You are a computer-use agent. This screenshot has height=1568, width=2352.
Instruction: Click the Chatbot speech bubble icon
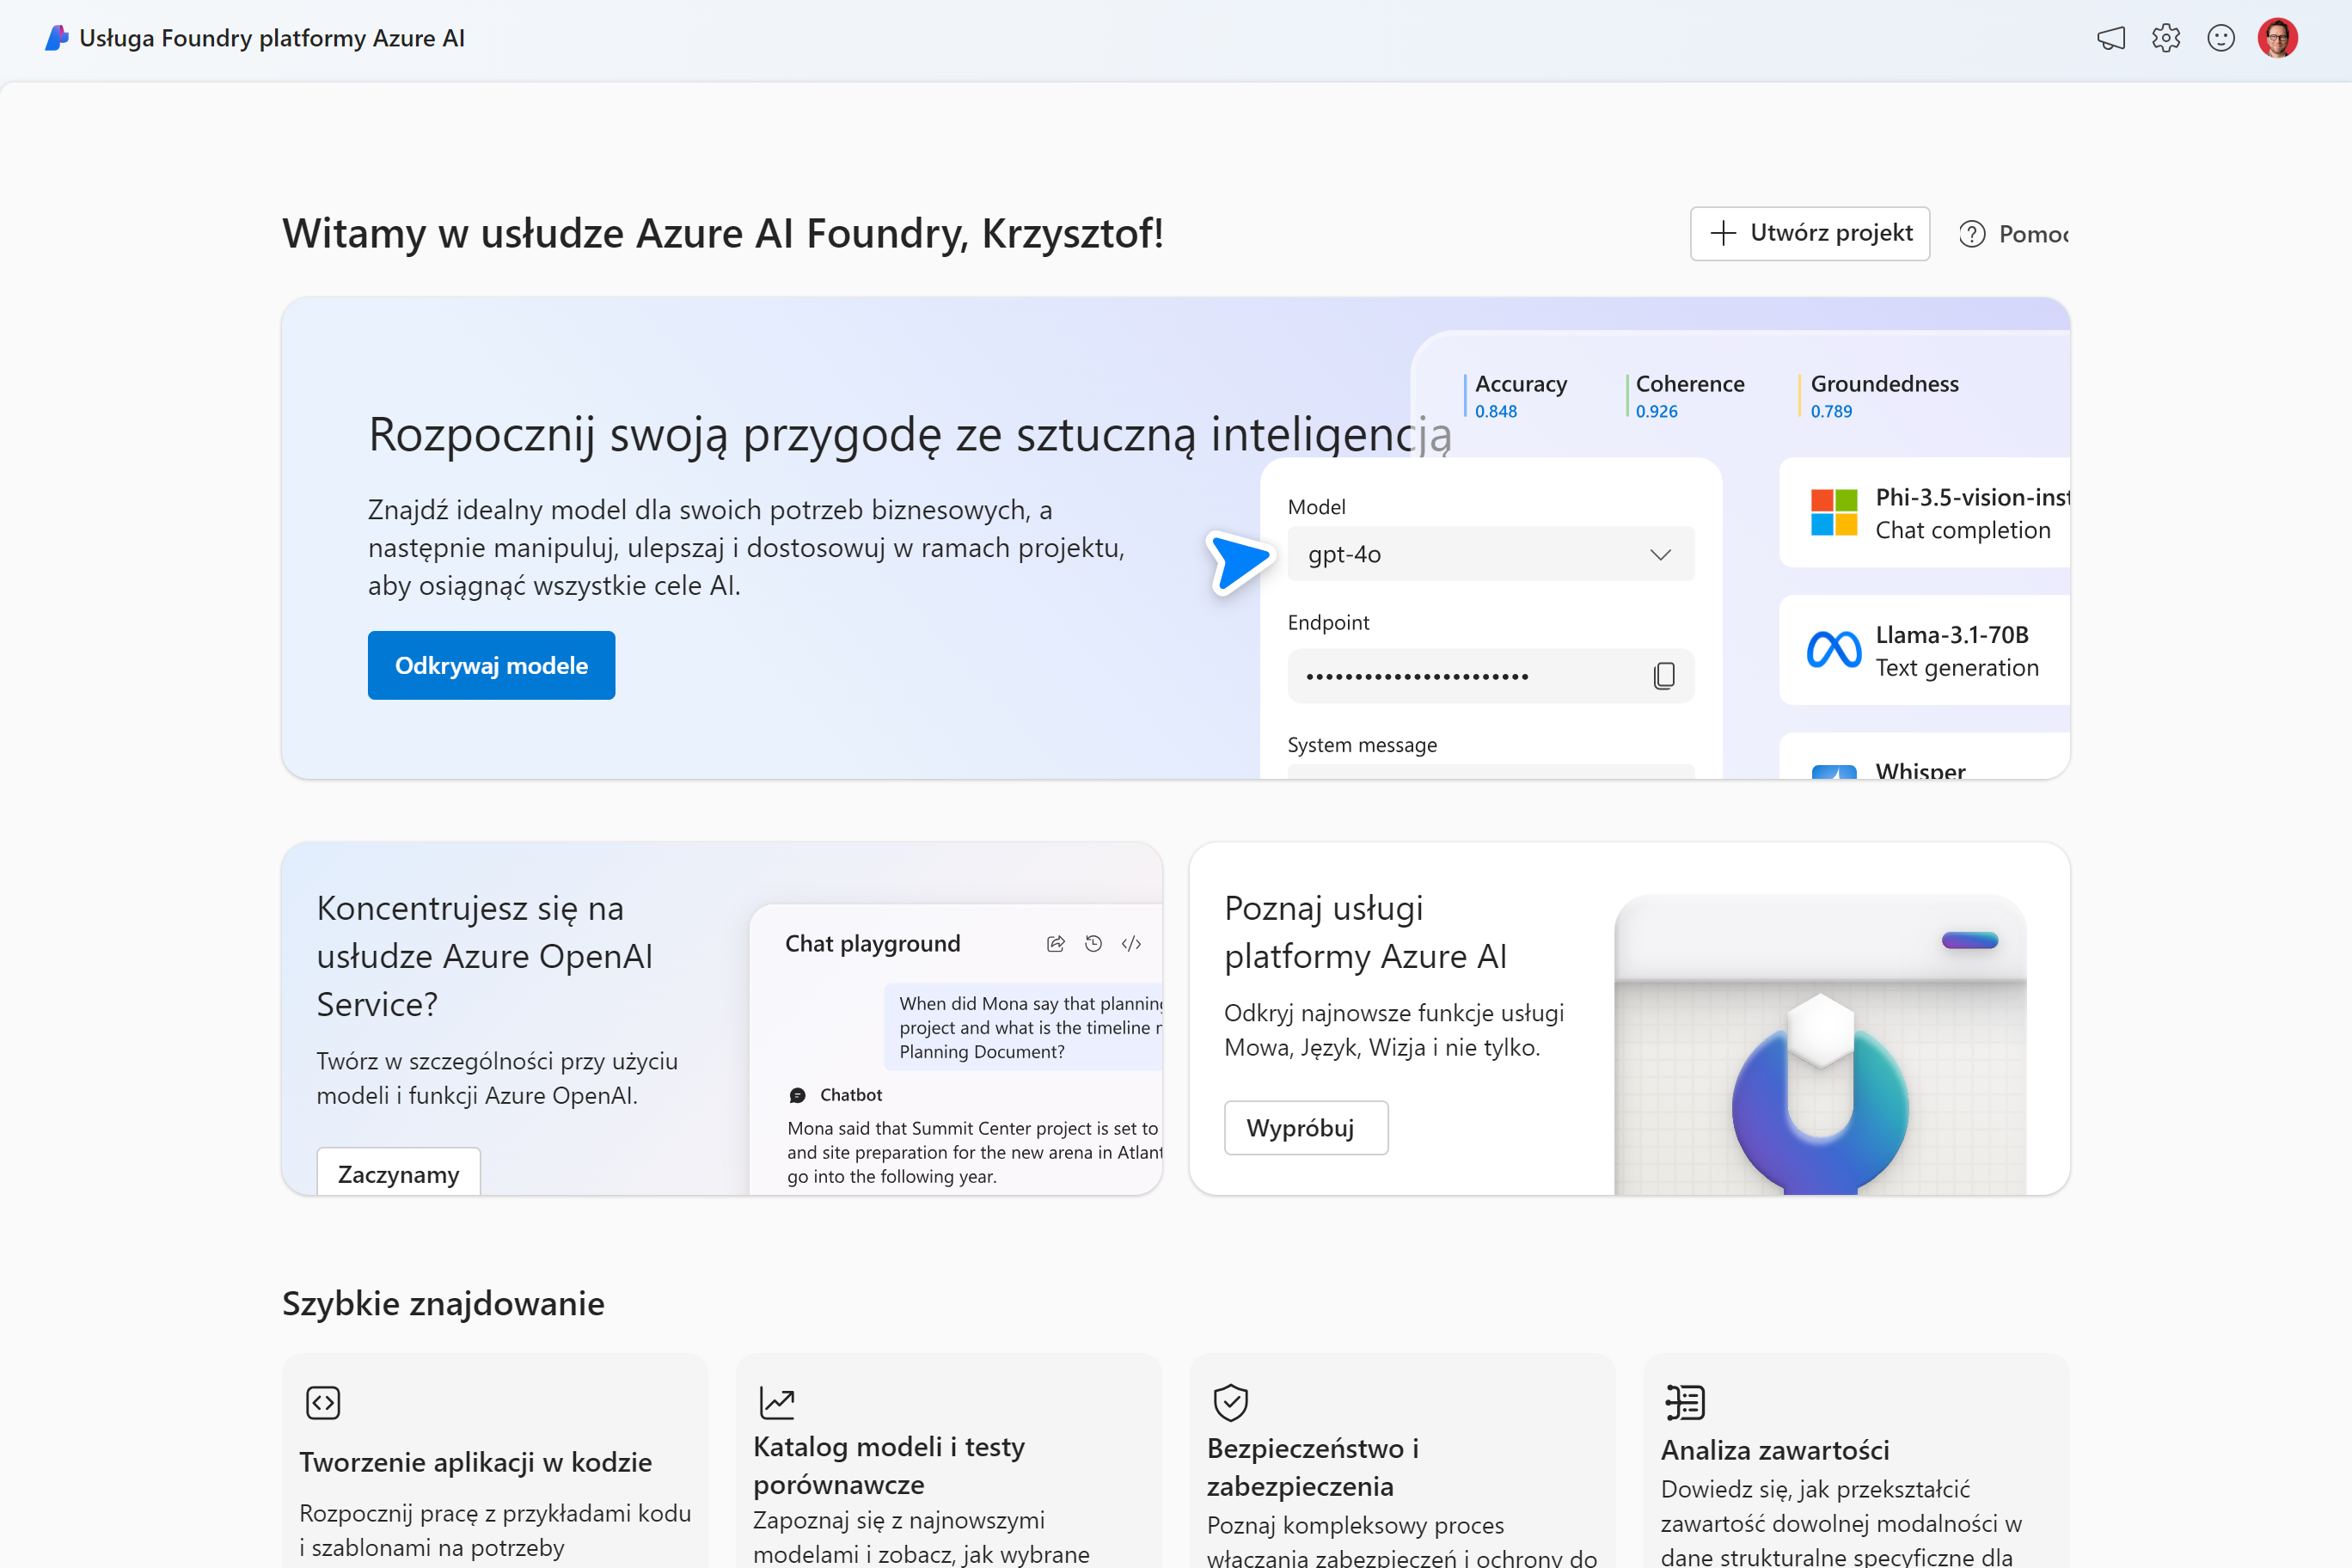tap(797, 1095)
